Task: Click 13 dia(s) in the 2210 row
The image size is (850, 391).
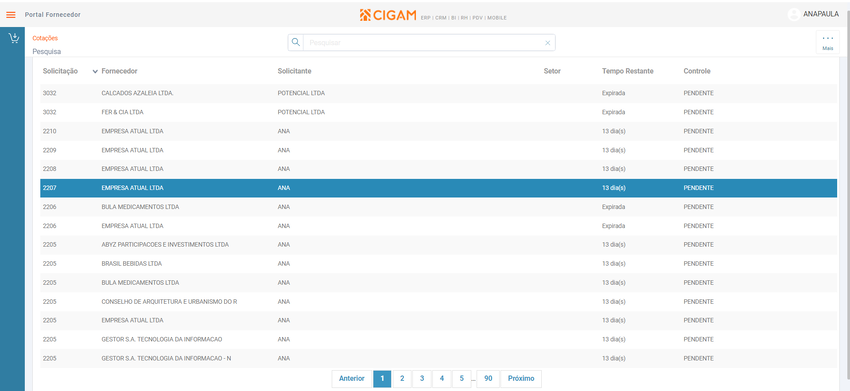Action: 614,131
